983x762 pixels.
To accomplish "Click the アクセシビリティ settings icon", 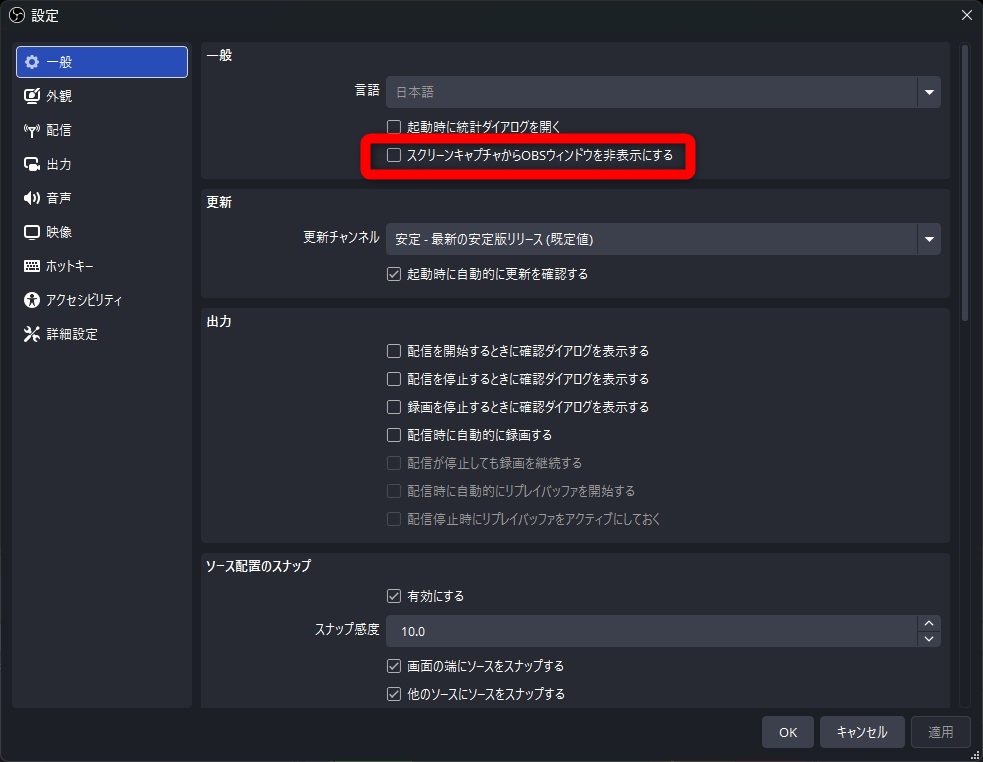I will [x=31, y=299].
